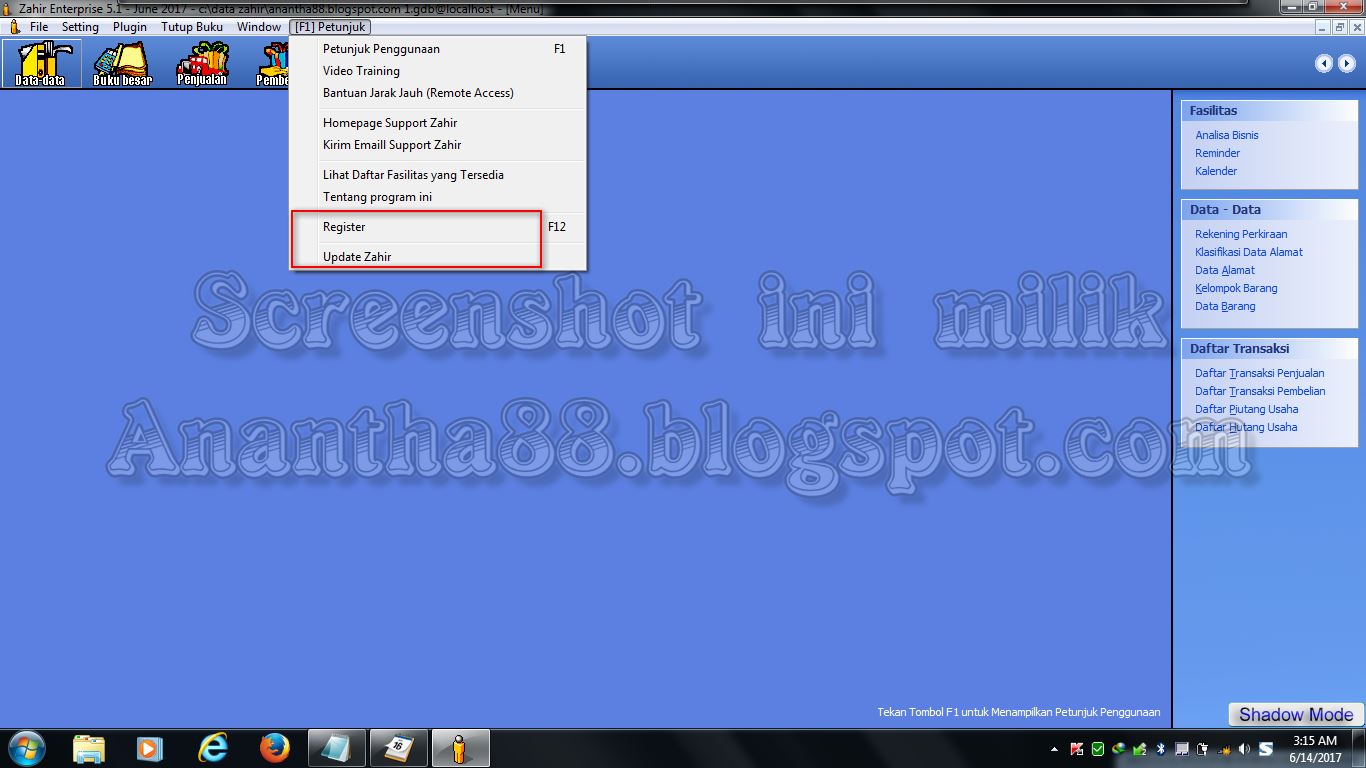Choose Register from the Petunjuk menu
The image size is (1366, 768).
pos(437,227)
